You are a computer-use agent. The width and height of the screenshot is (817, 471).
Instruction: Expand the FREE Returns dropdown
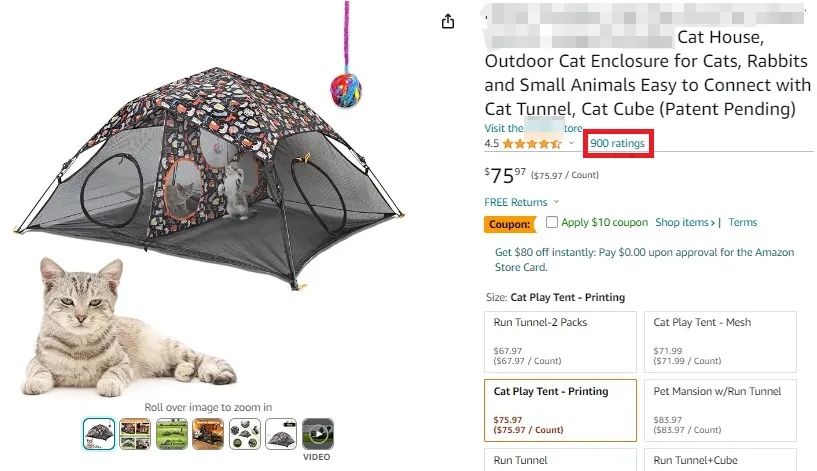(x=556, y=202)
